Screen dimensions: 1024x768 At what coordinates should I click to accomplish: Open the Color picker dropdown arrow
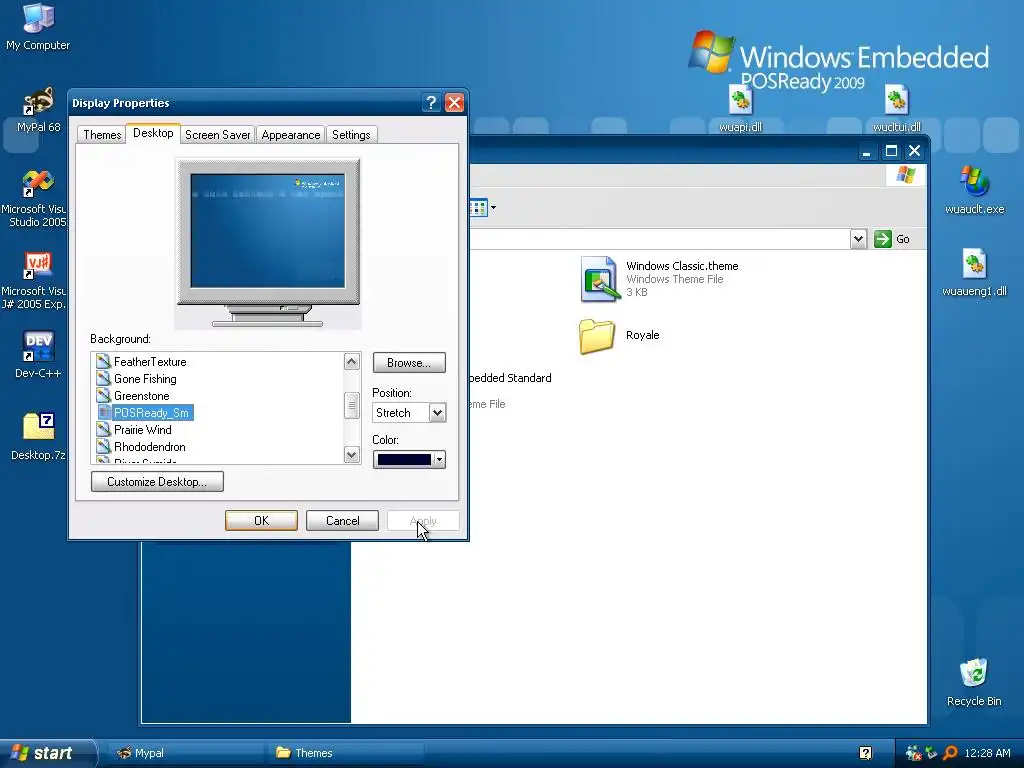440,460
